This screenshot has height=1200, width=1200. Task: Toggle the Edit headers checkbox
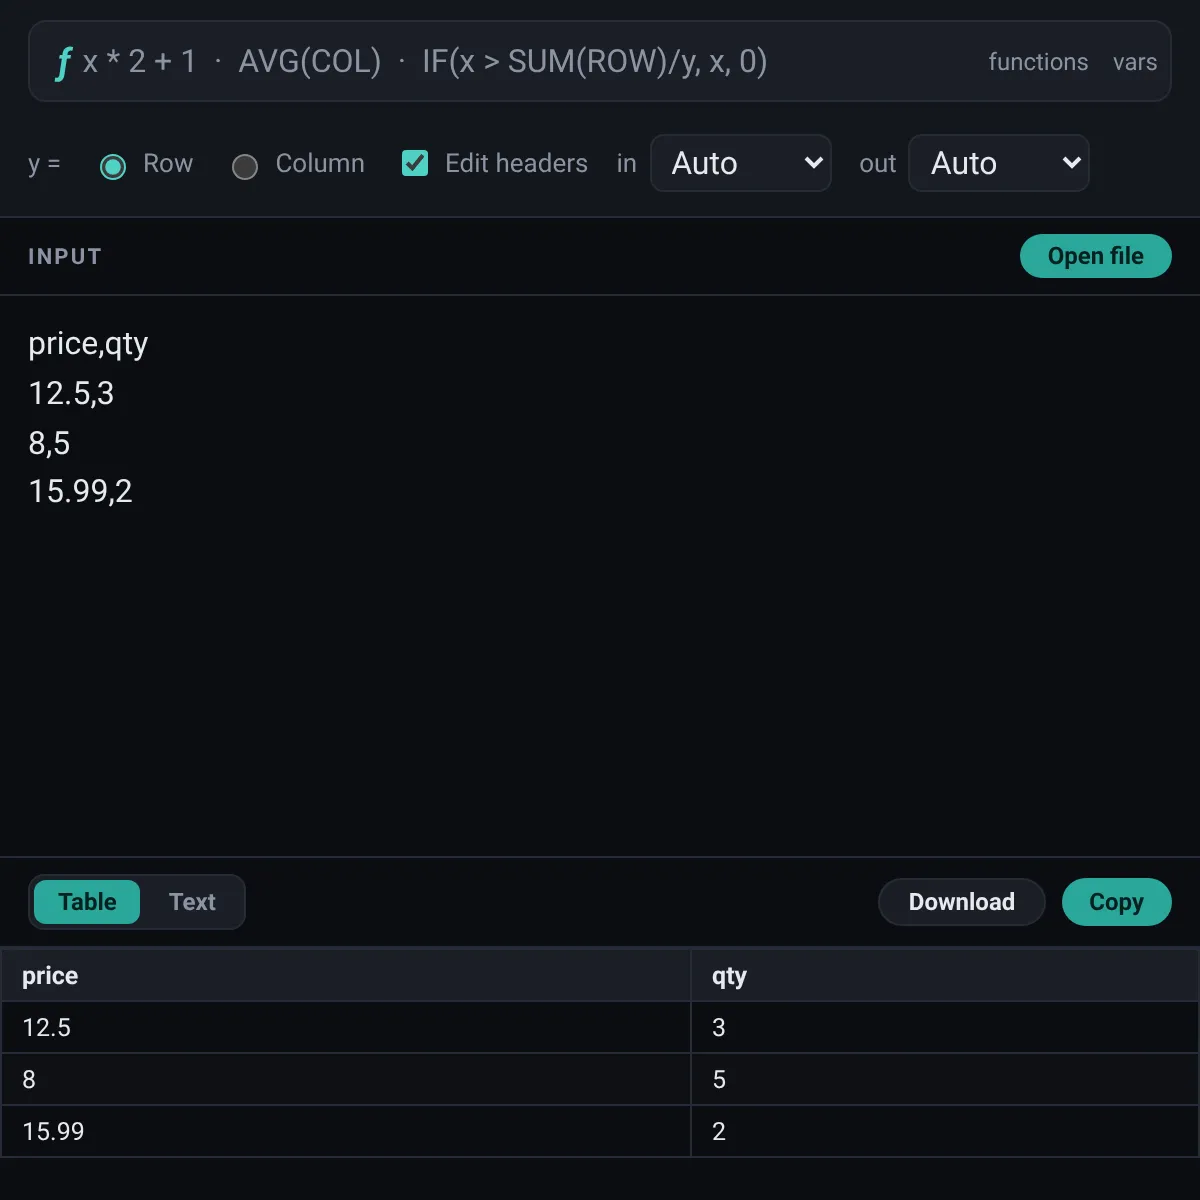(x=415, y=163)
